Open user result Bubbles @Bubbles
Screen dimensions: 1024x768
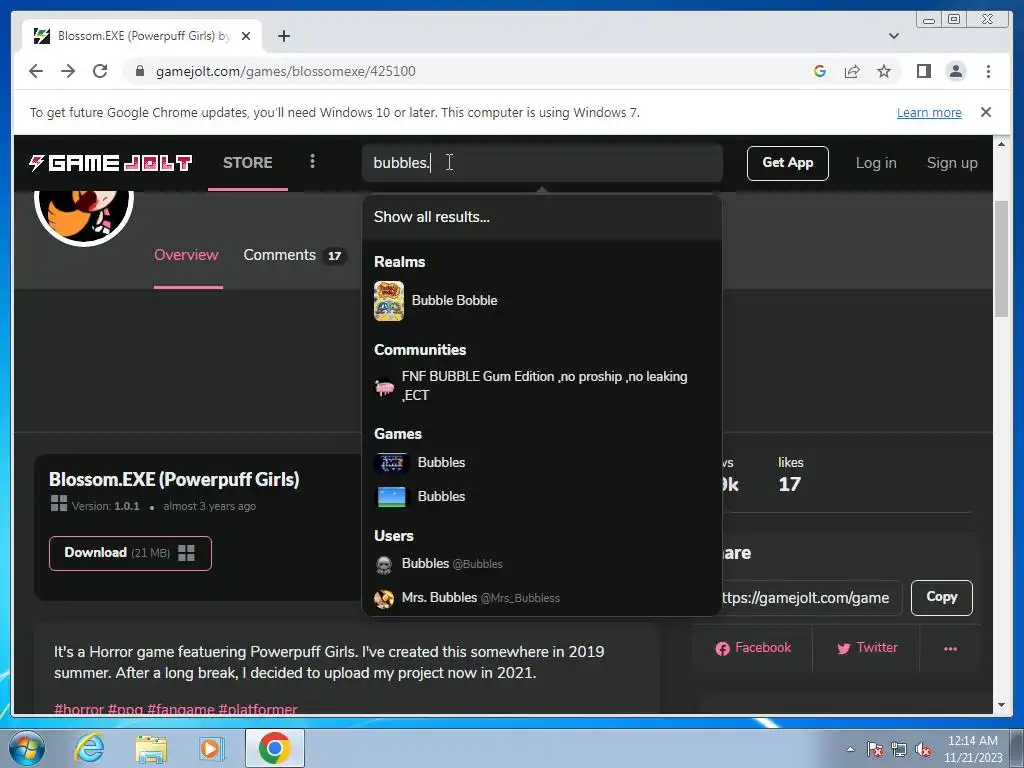click(x=541, y=564)
